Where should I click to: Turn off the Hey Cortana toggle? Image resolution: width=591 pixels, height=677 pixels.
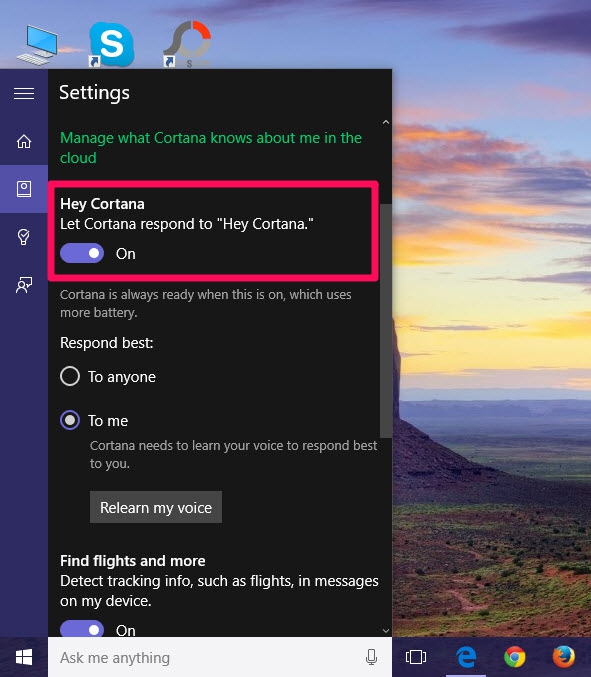82,253
